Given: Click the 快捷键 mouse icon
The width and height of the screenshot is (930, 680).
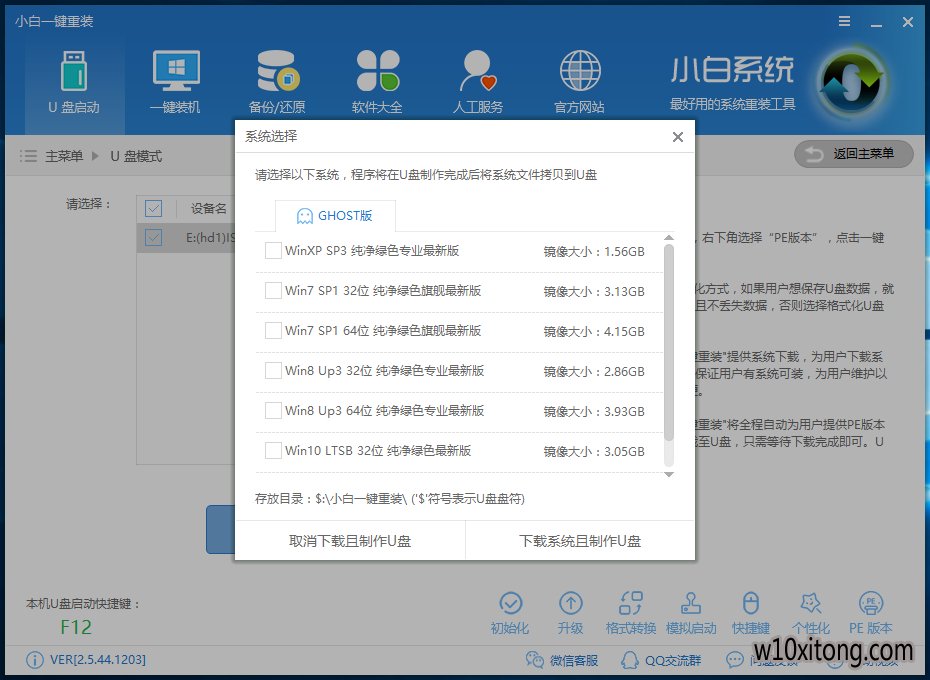Looking at the screenshot, I should pyautogui.click(x=751, y=603).
